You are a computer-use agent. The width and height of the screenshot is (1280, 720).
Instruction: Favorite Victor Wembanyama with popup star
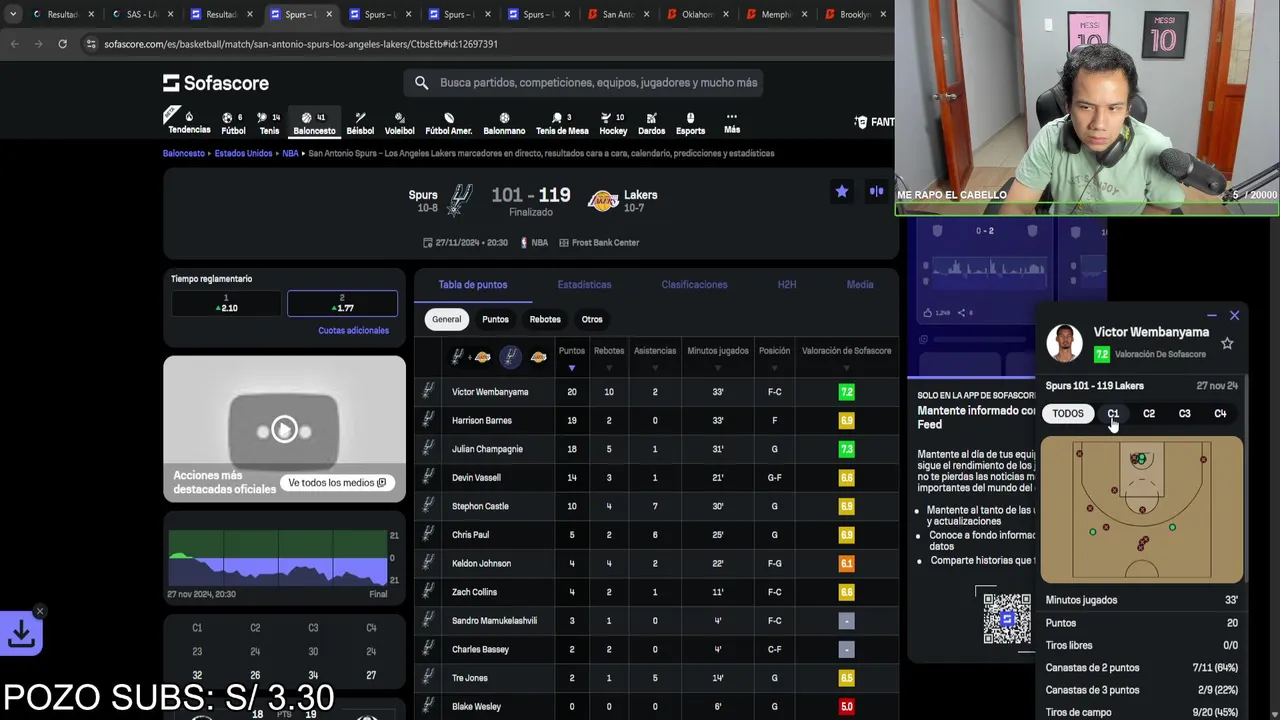[x=1227, y=343]
